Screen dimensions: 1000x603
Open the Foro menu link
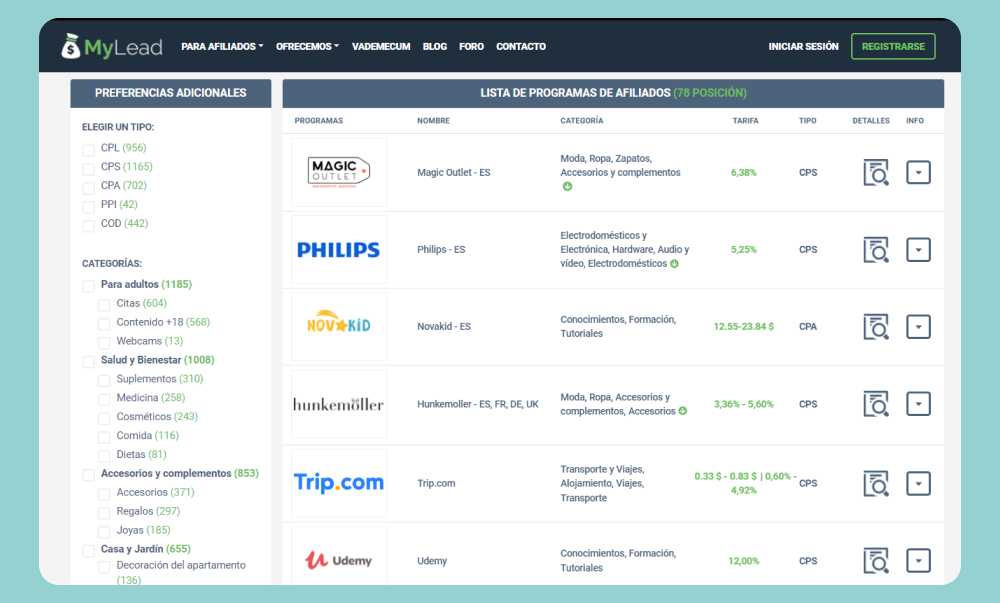coord(471,47)
